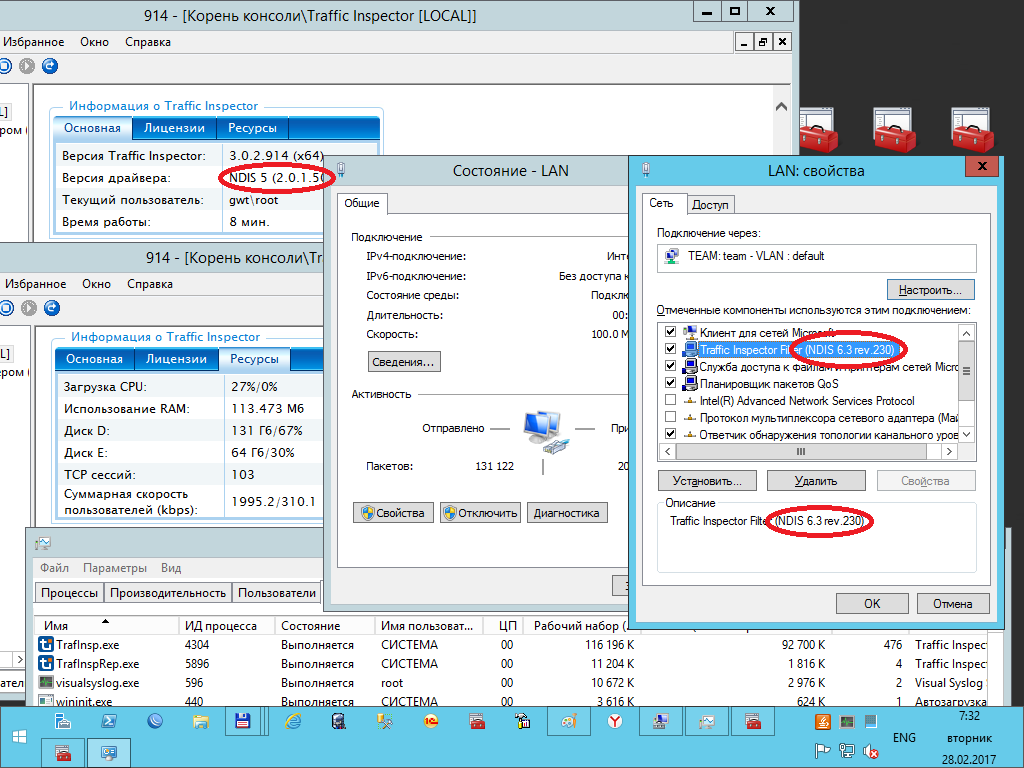Switch to Лицензии tab in upper console
This screenshot has height=768, width=1024.
coord(174,128)
